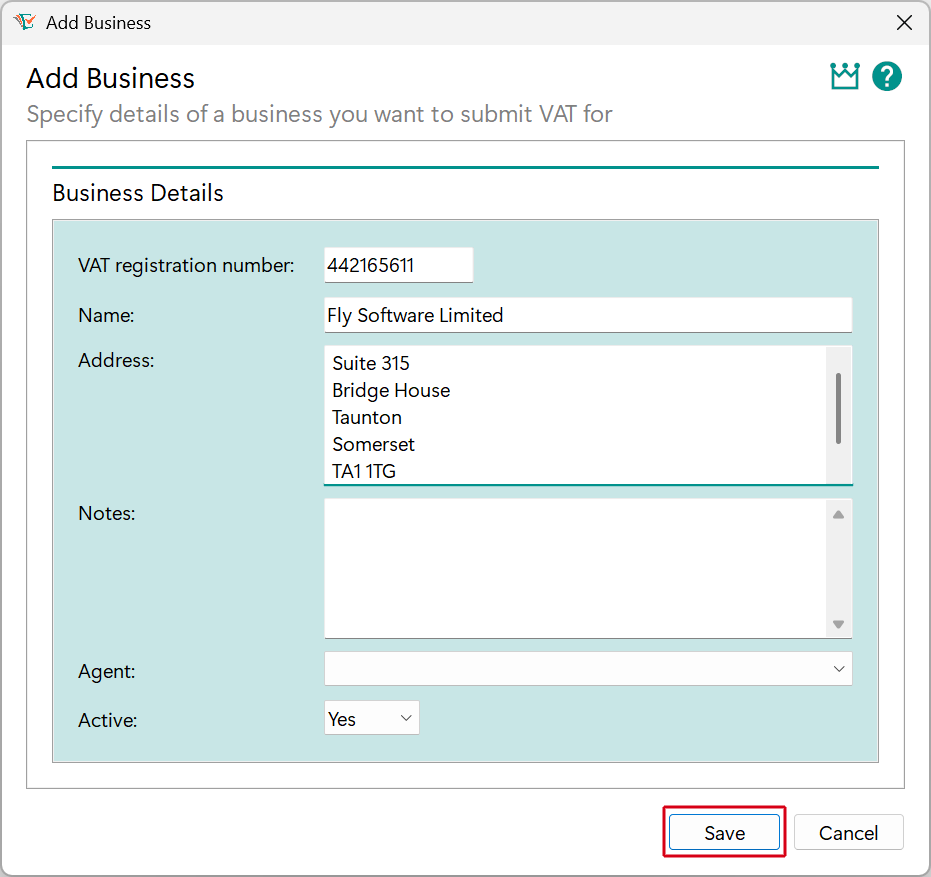
Task: Open the Active selector's chevron arrow
Action: point(405,717)
